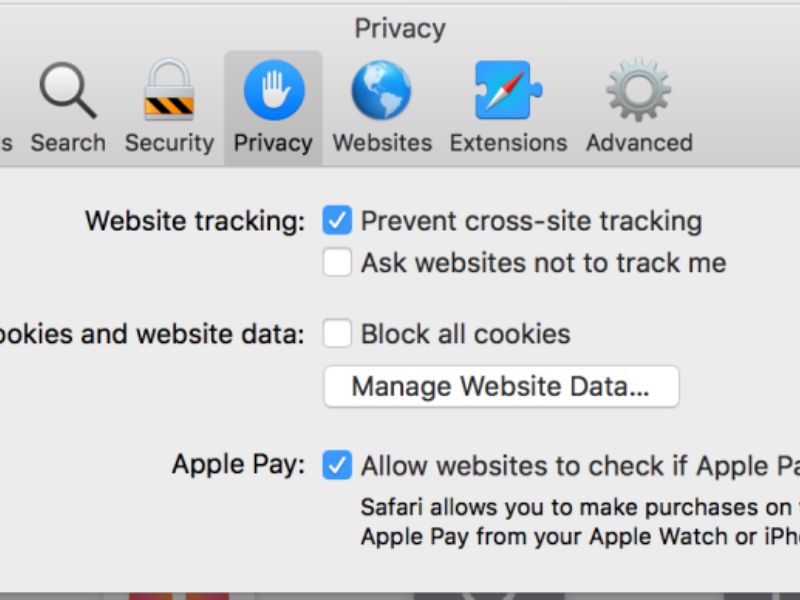Viewport: 800px width, 600px height.
Task: Uncheck Allow websites to check Apple Pay
Action: coord(337,465)
